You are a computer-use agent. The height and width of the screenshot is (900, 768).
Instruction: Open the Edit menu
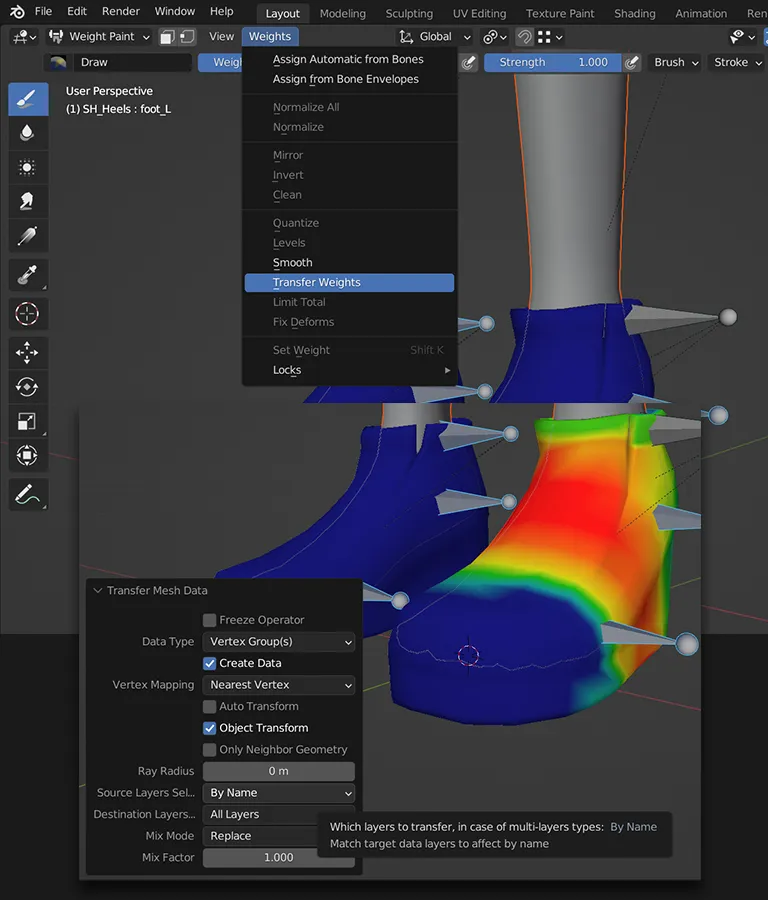pyautogui.click(x=77, y=11)
